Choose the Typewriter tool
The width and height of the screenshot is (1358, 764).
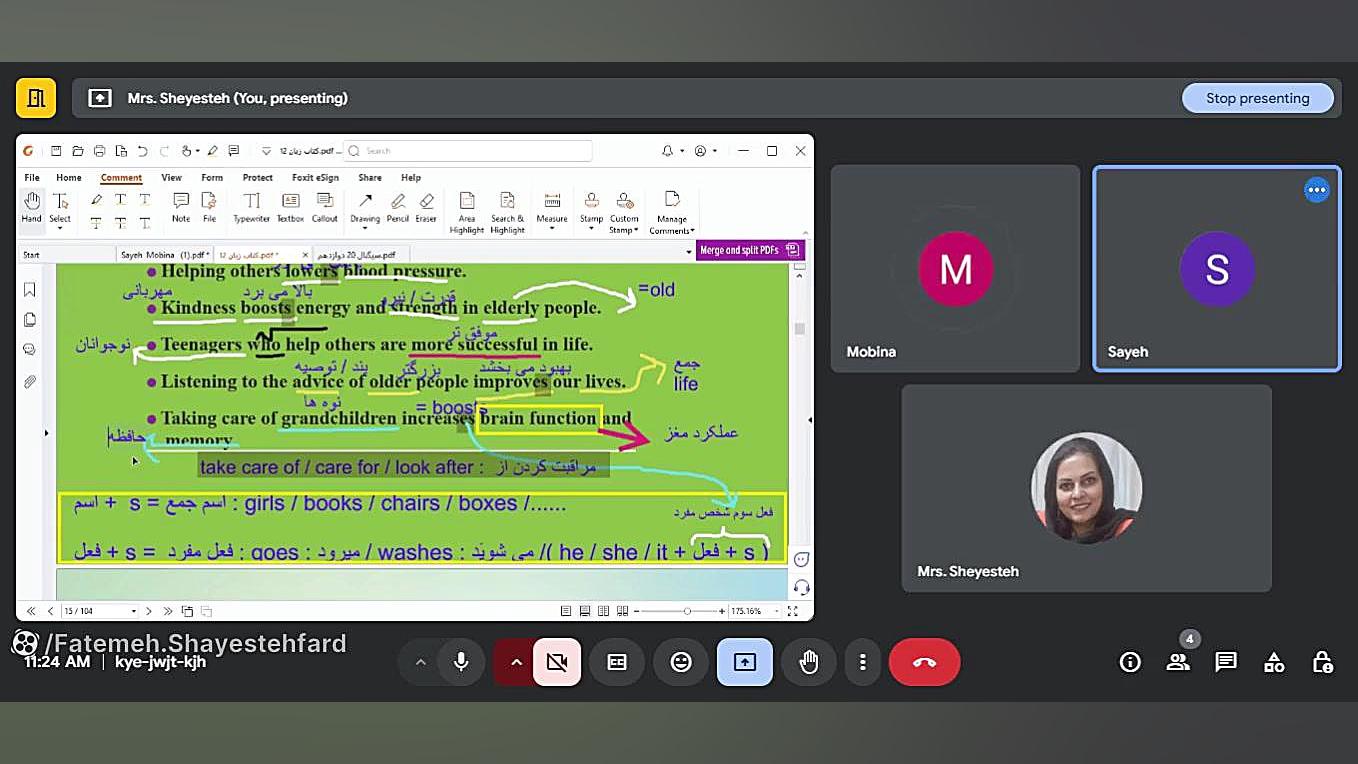252,207
